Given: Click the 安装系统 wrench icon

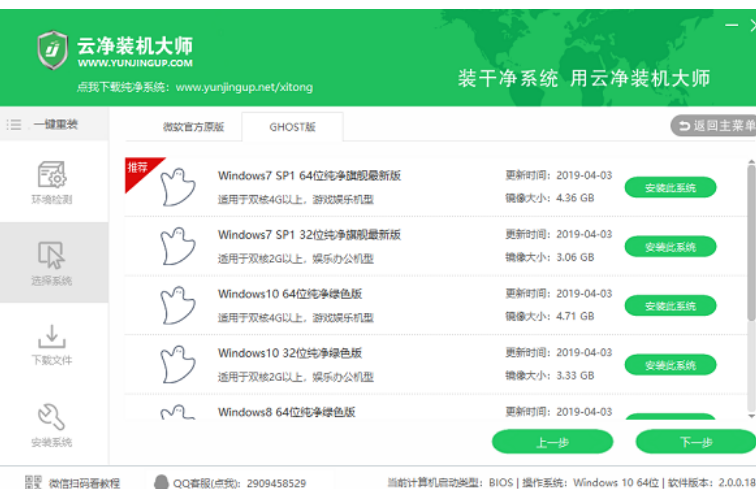Looking at the screenshot, I should click(x=51, y=417).
